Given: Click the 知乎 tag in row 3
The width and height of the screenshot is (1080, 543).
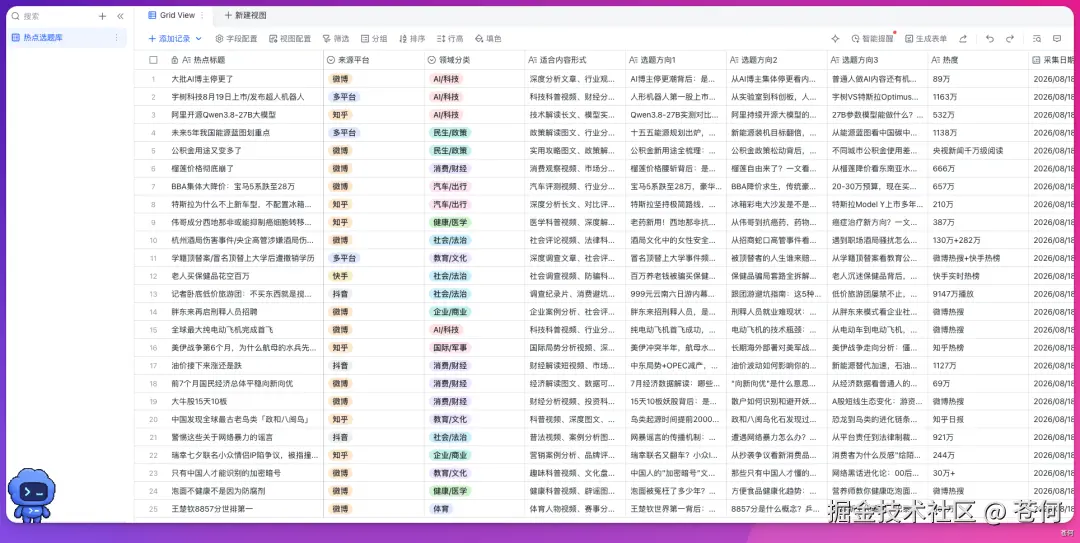Looking at the screenshot, I should pyautogui.click(x=340, y=114).
